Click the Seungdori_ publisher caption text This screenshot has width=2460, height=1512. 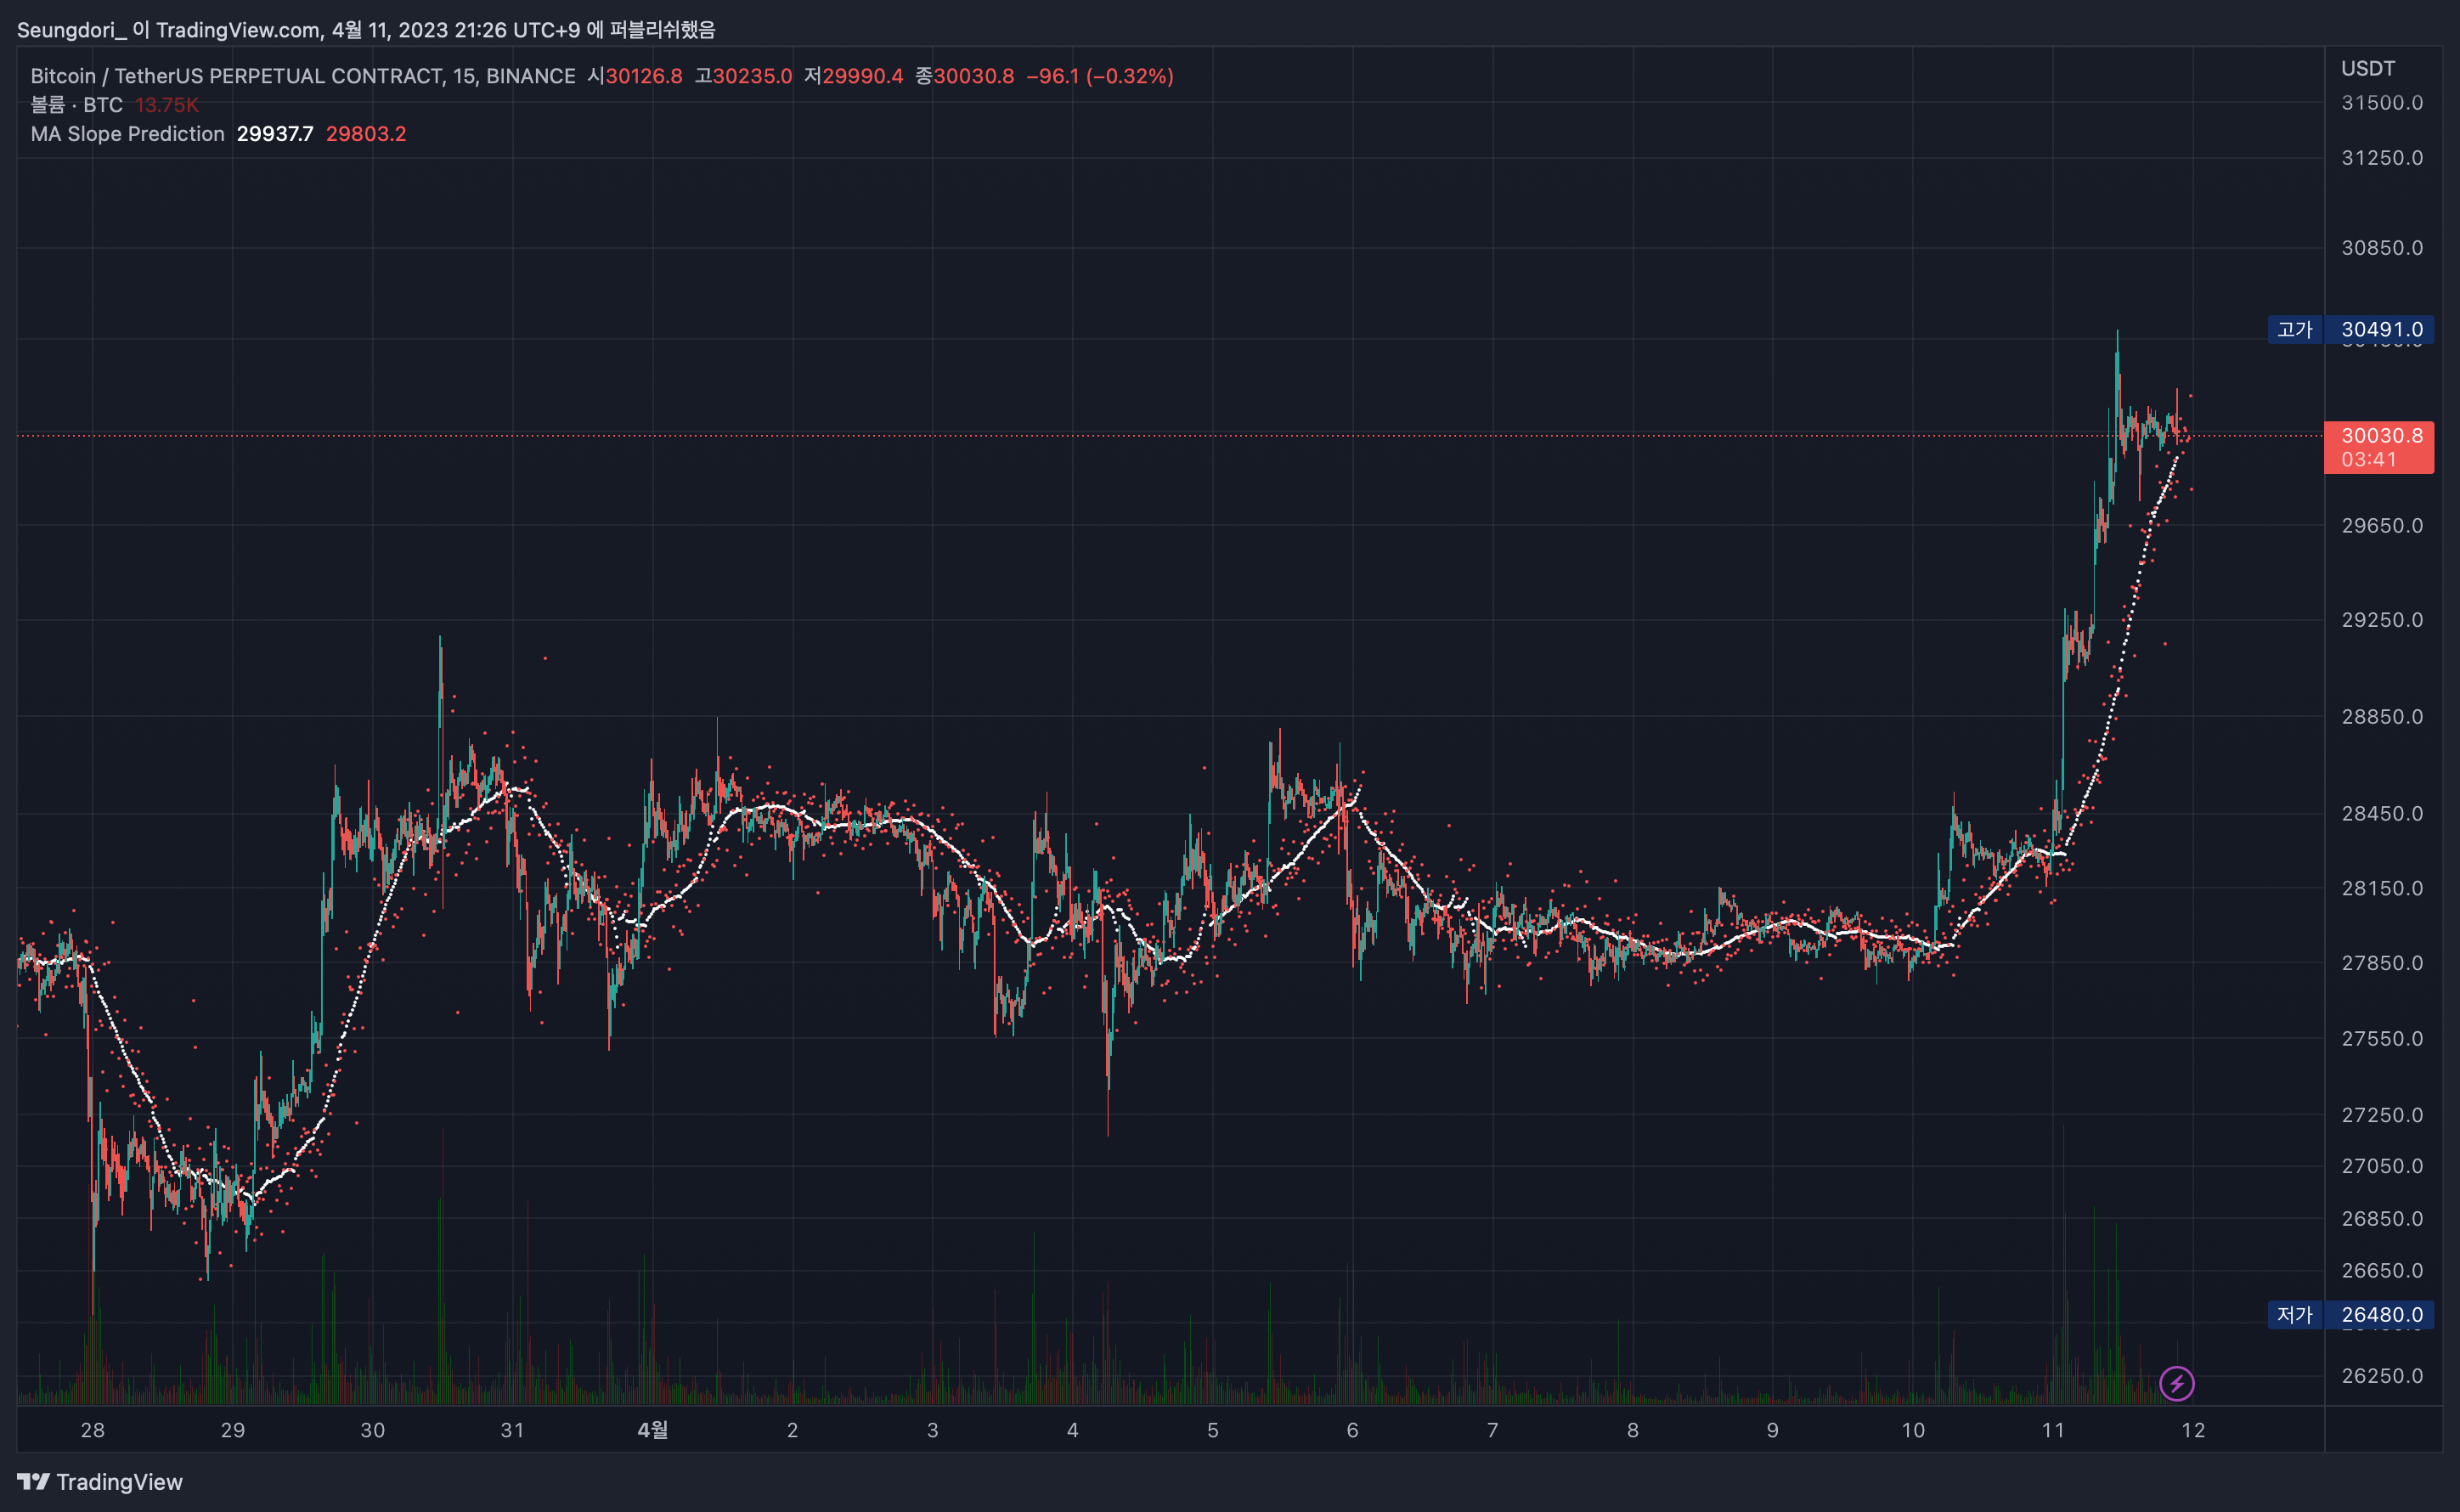[x=366, y=30]
